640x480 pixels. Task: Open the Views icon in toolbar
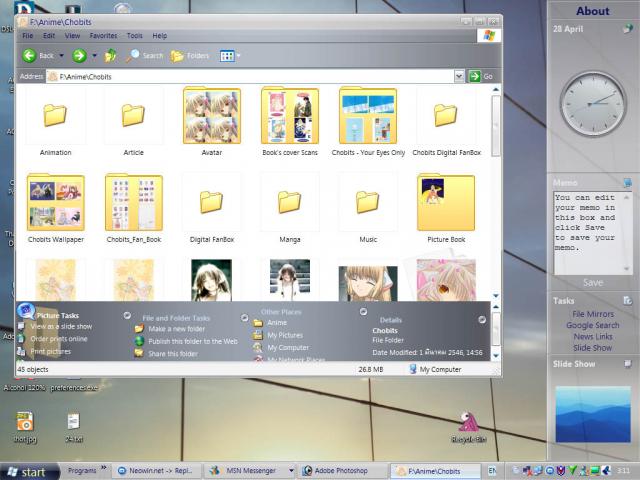click(x=227, y=56)
